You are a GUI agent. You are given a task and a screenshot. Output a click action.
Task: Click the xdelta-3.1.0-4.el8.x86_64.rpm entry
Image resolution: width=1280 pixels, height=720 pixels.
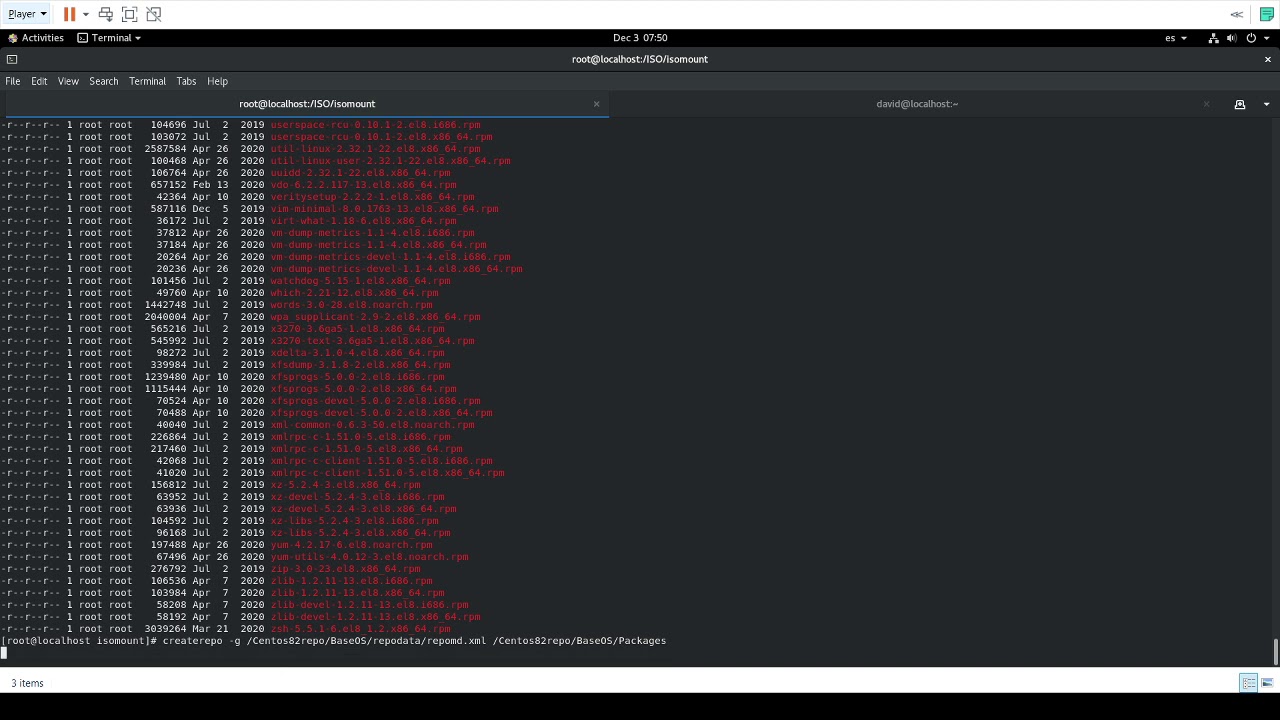(x=357, y=353)
